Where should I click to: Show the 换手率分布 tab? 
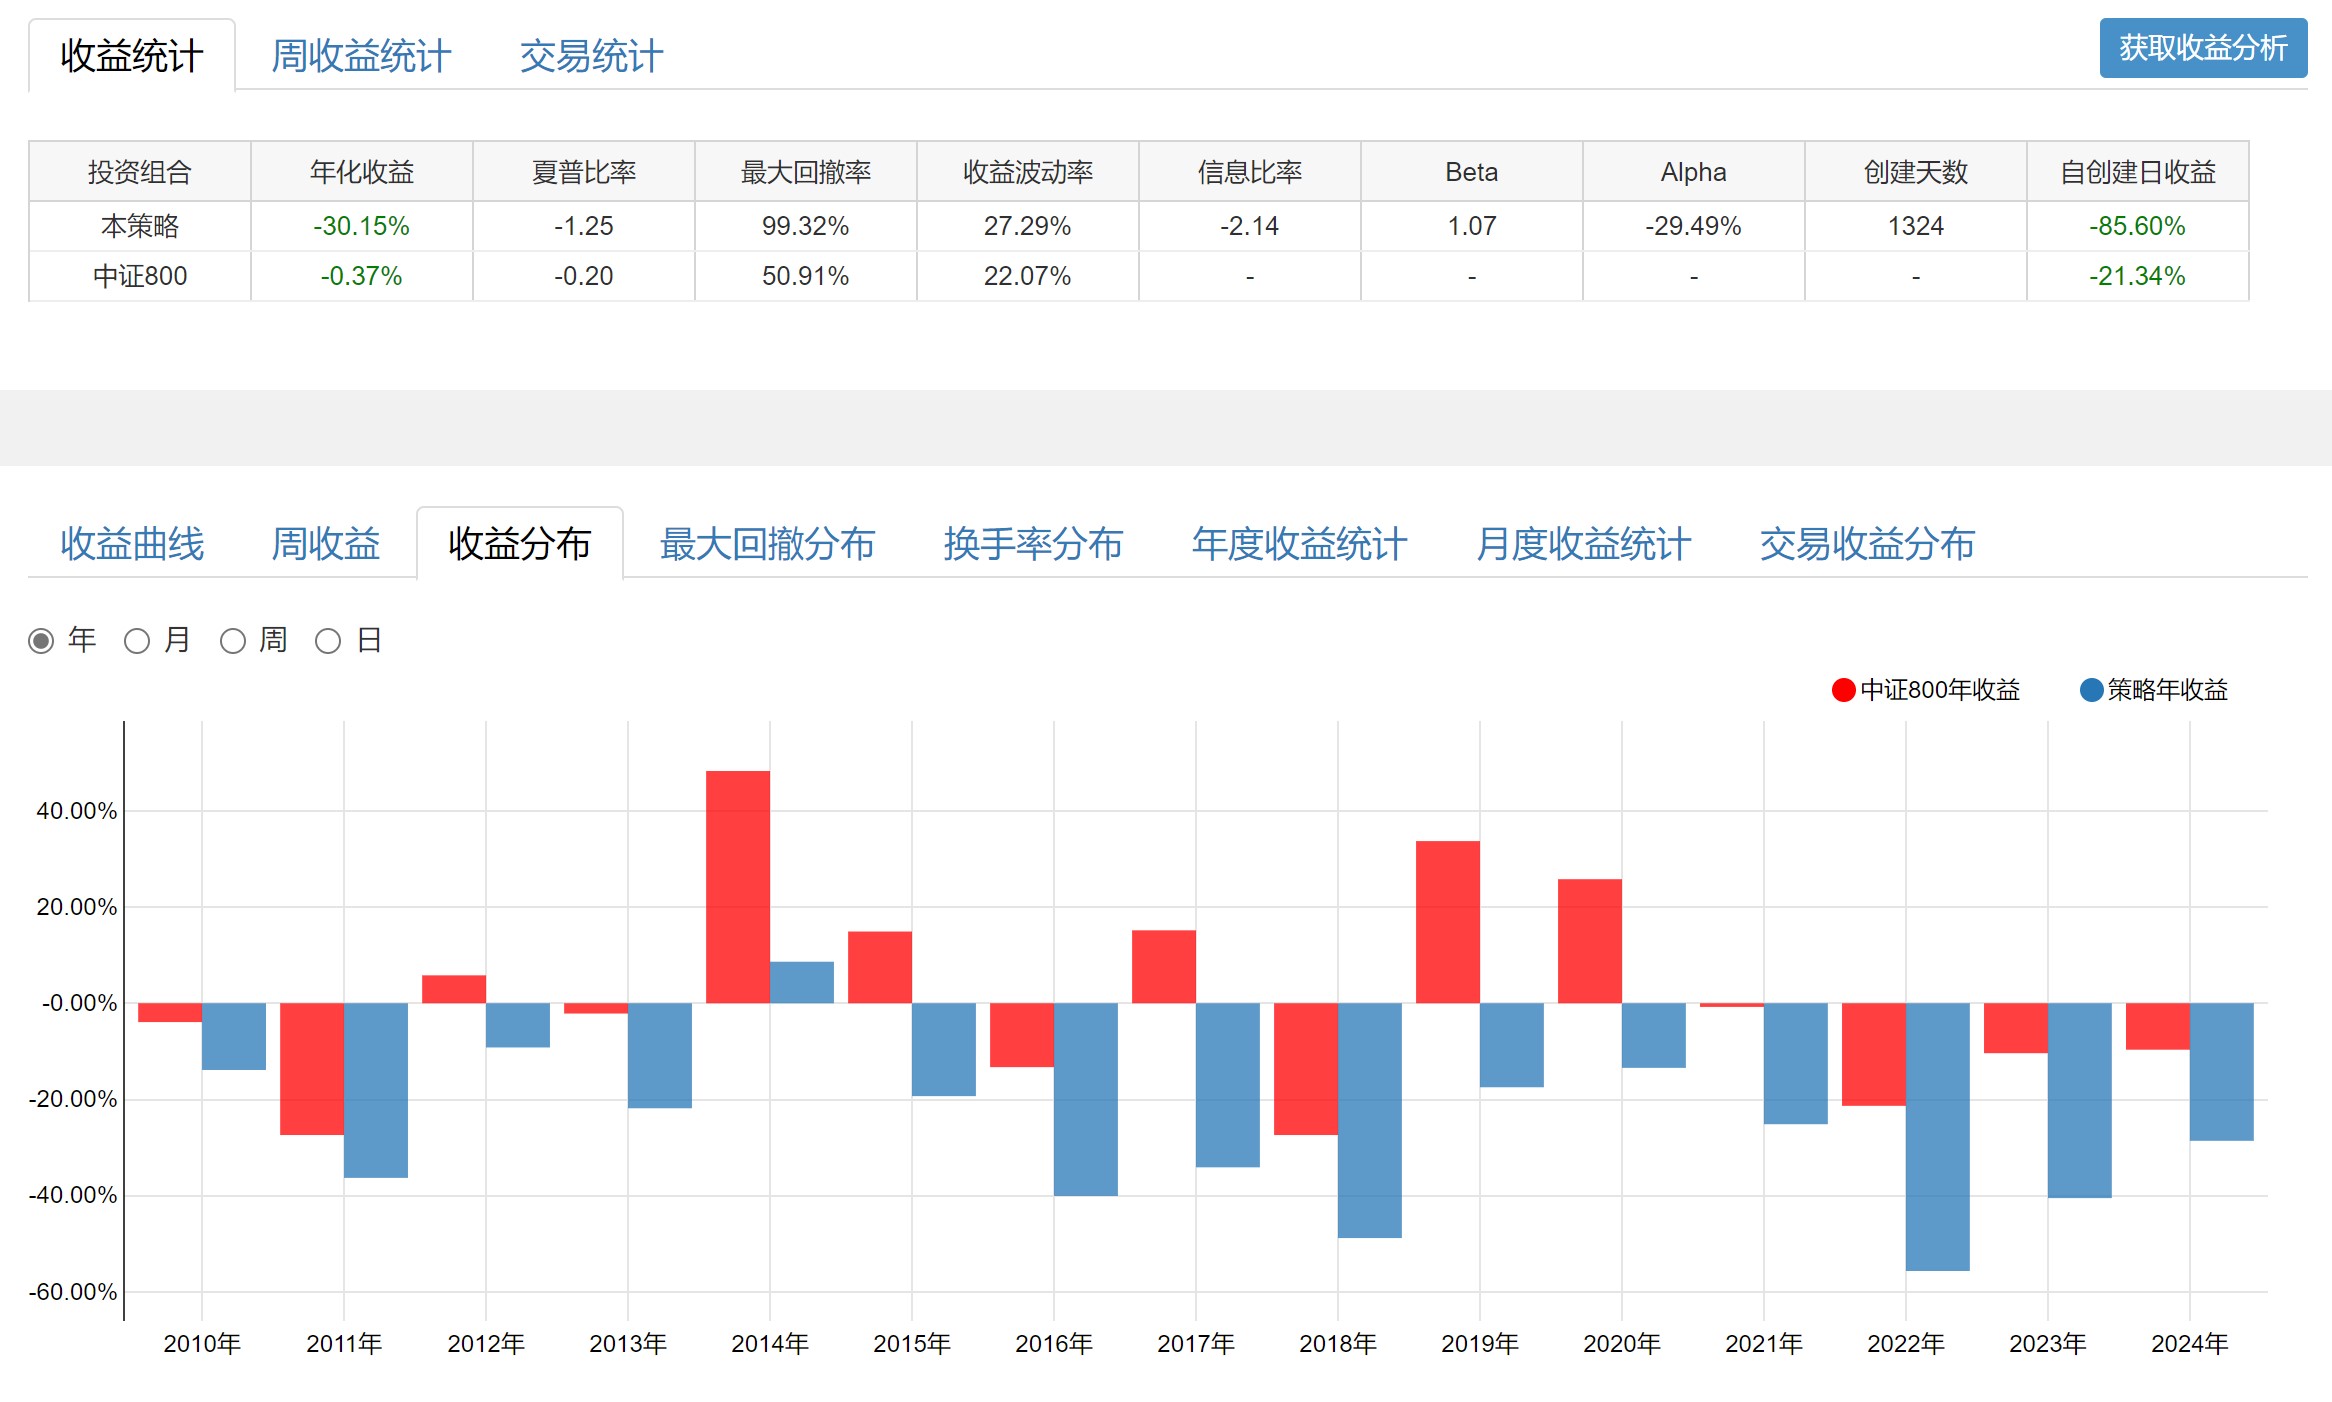click(x=1033, y=545)
